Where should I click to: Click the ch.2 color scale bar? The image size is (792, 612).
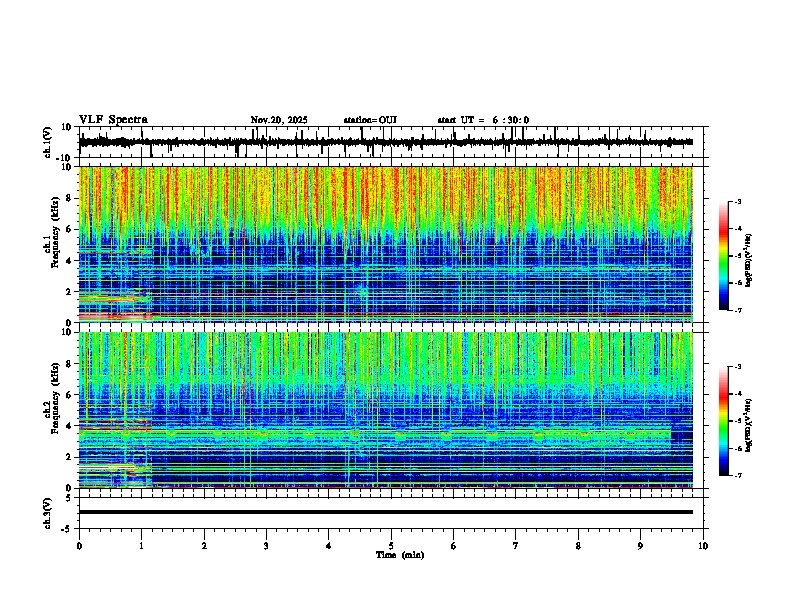(x=724, y=421)
